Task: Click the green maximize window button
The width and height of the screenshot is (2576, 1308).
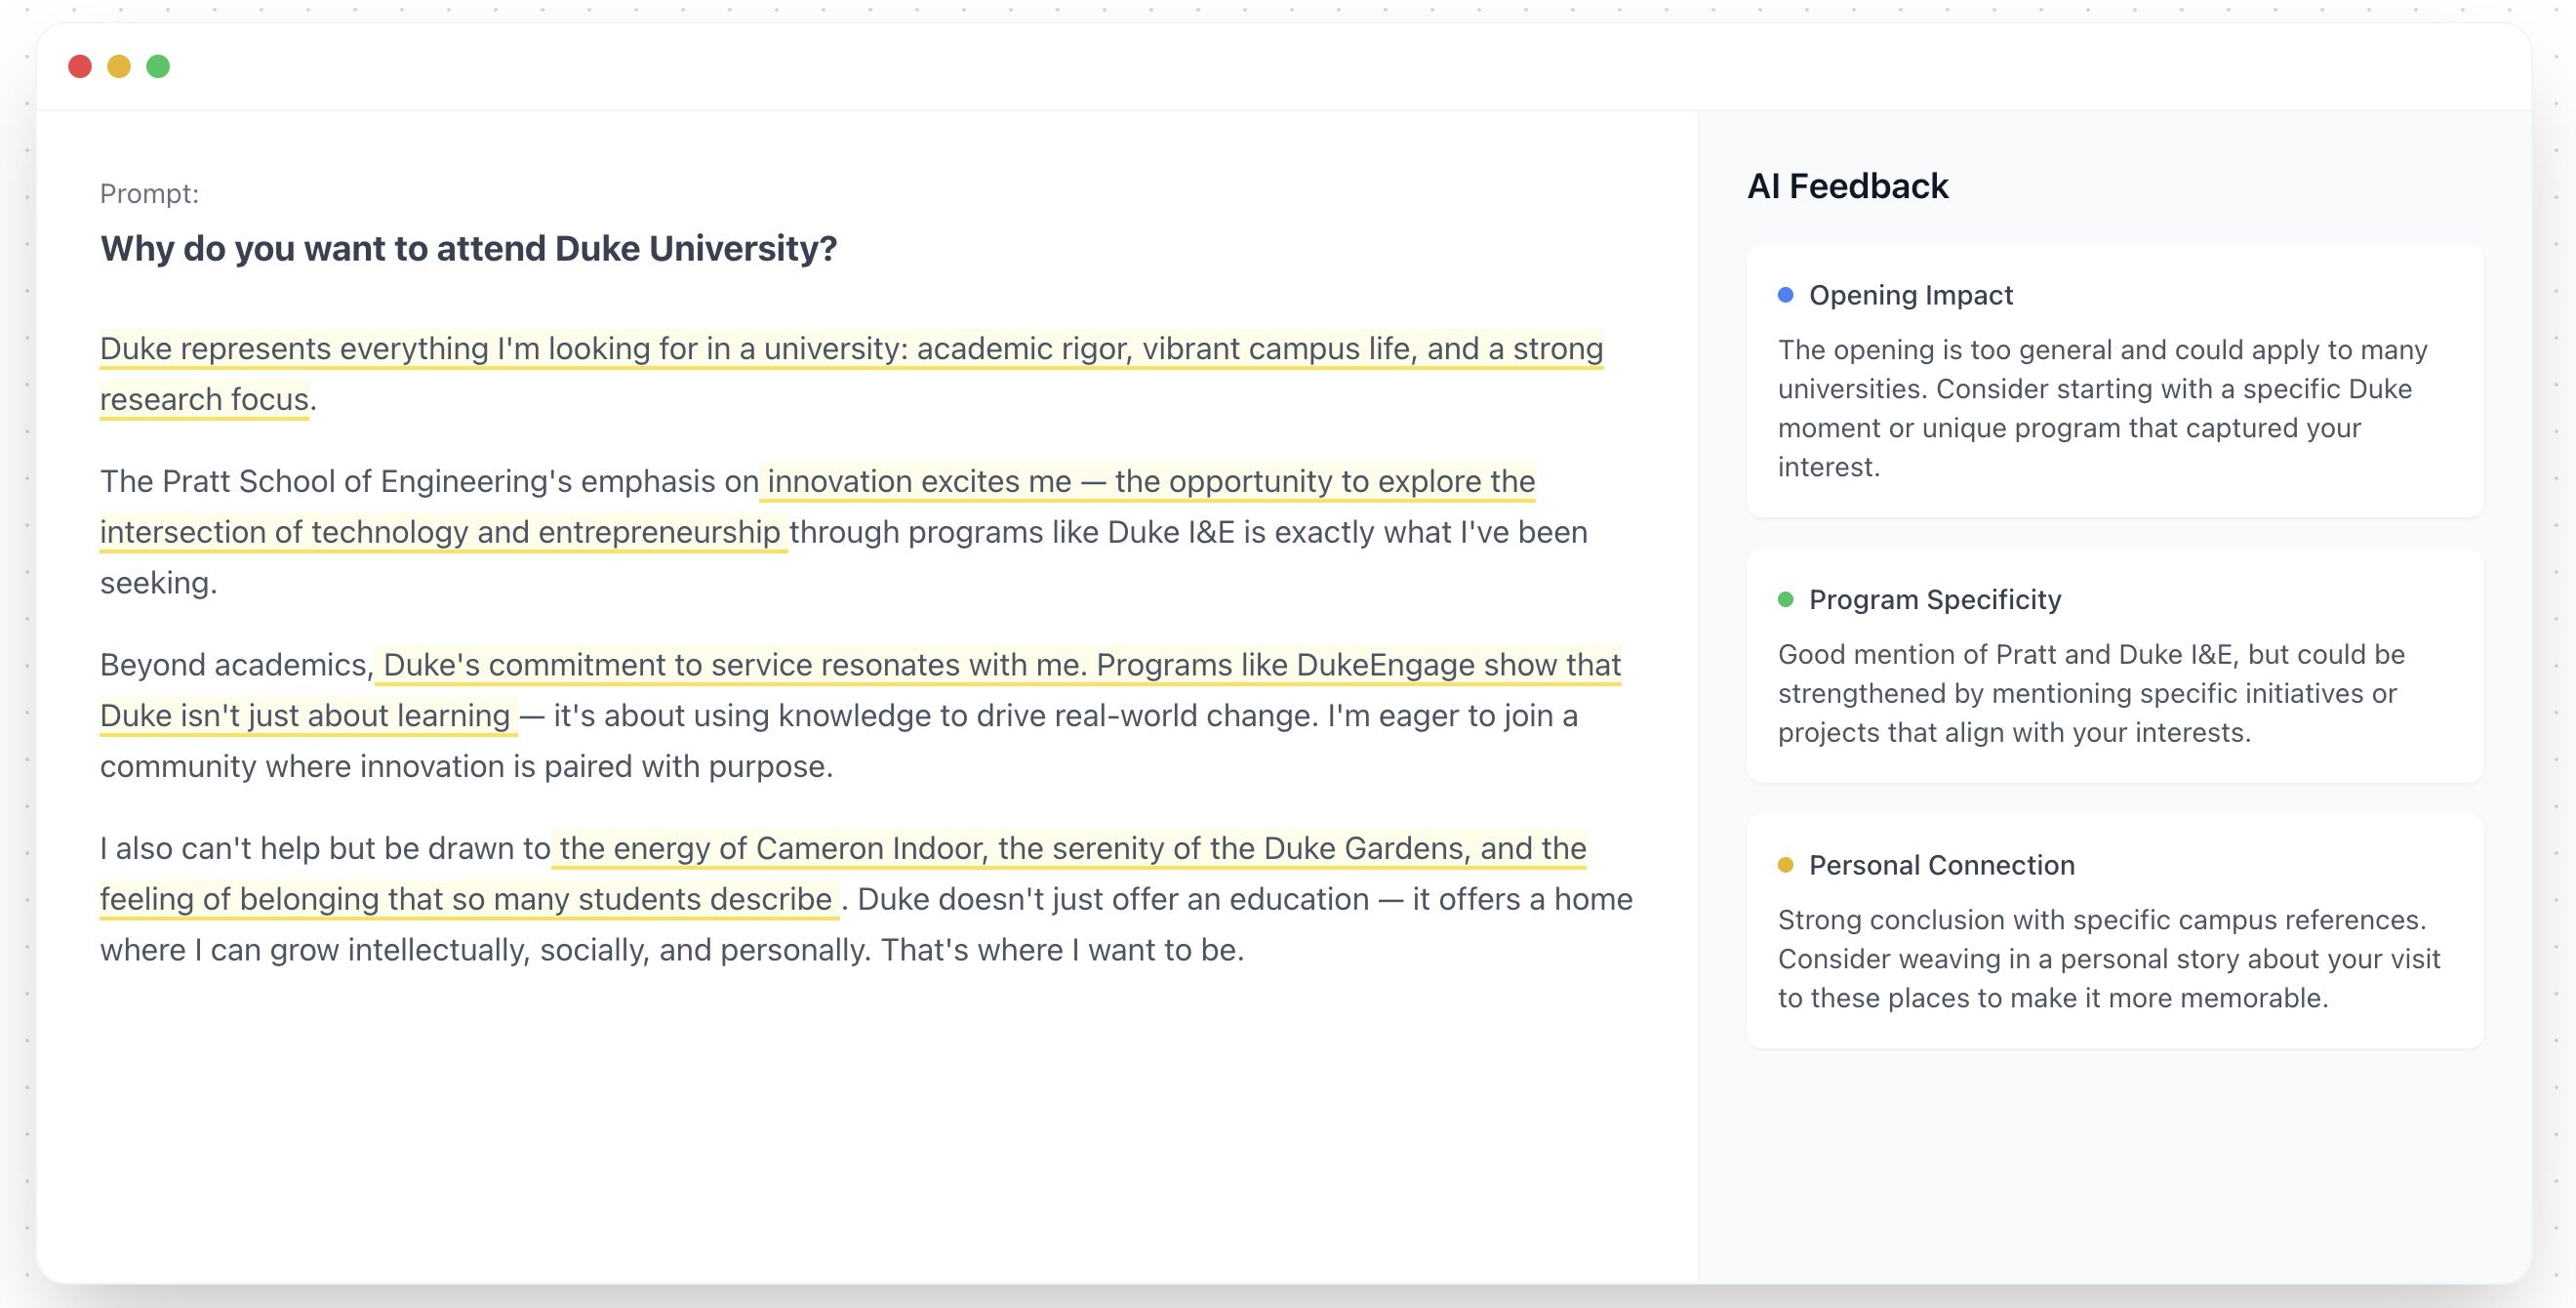Action: pyautogui.click(x=158, y=67)
